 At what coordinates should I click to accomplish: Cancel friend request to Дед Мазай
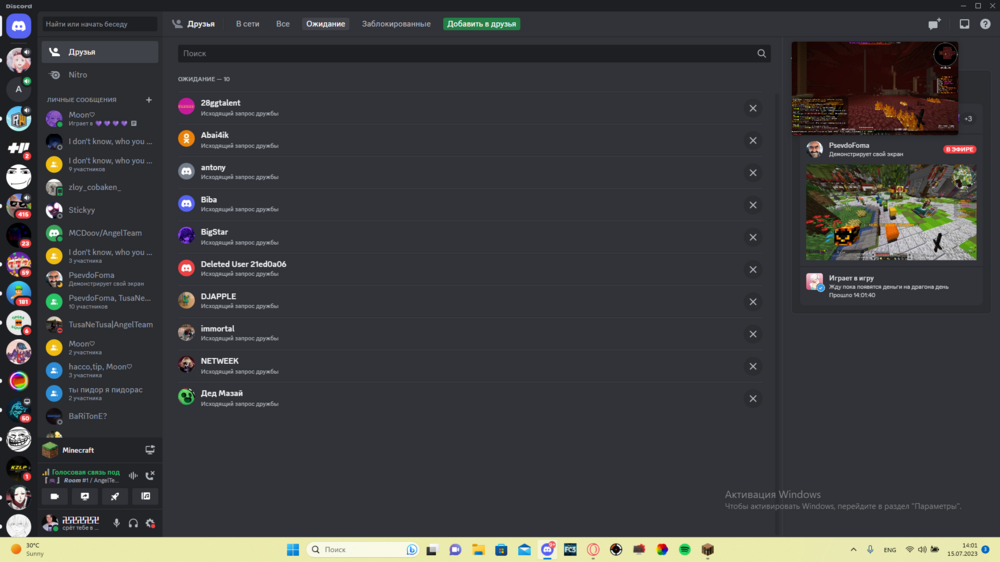[x=753, y=399]
